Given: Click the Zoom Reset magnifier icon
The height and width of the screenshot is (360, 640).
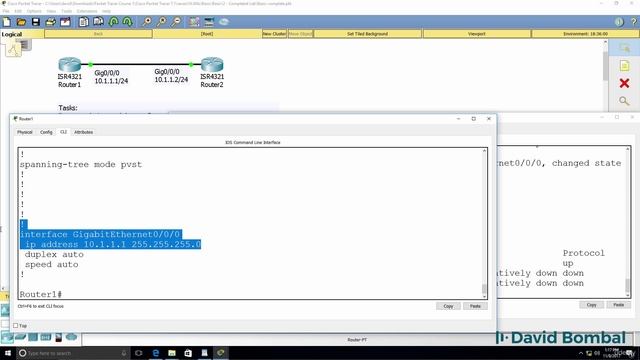Looking at the screenshot, I should [161, 22].
